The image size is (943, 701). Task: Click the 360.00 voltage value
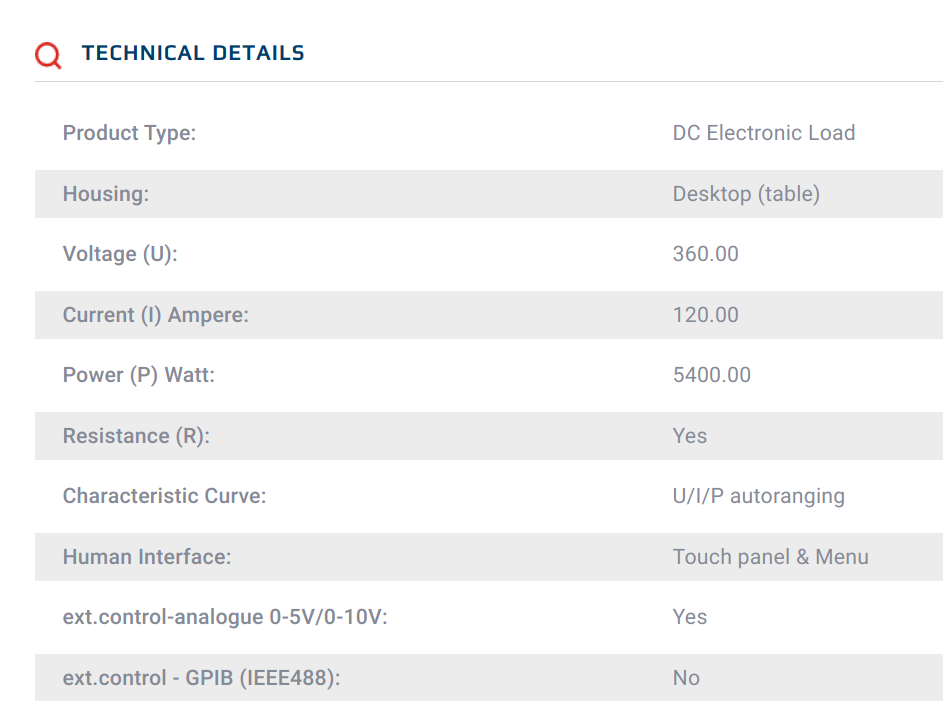coord(705,254)
